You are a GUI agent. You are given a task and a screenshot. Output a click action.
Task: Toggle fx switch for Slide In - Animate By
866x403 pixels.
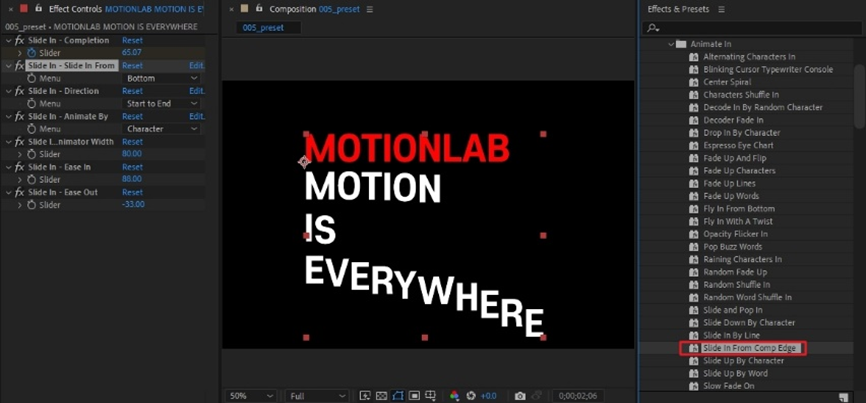[x=19, y=116]
